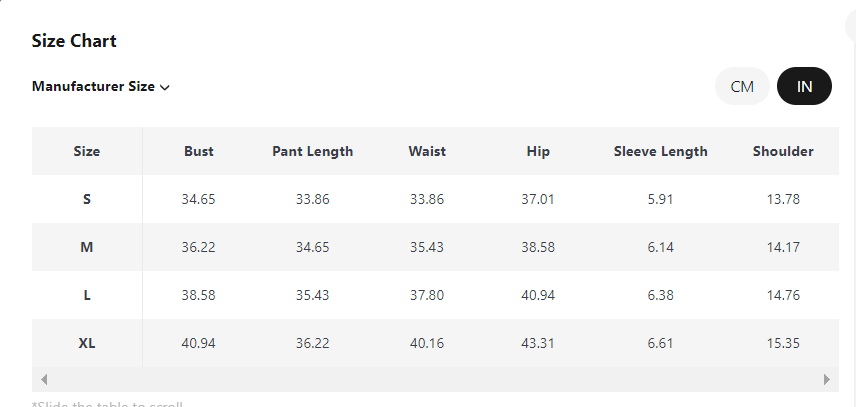Click the horizontal scrollbar track under the table
The image size is (856, 407).
[x=435, y=380]
